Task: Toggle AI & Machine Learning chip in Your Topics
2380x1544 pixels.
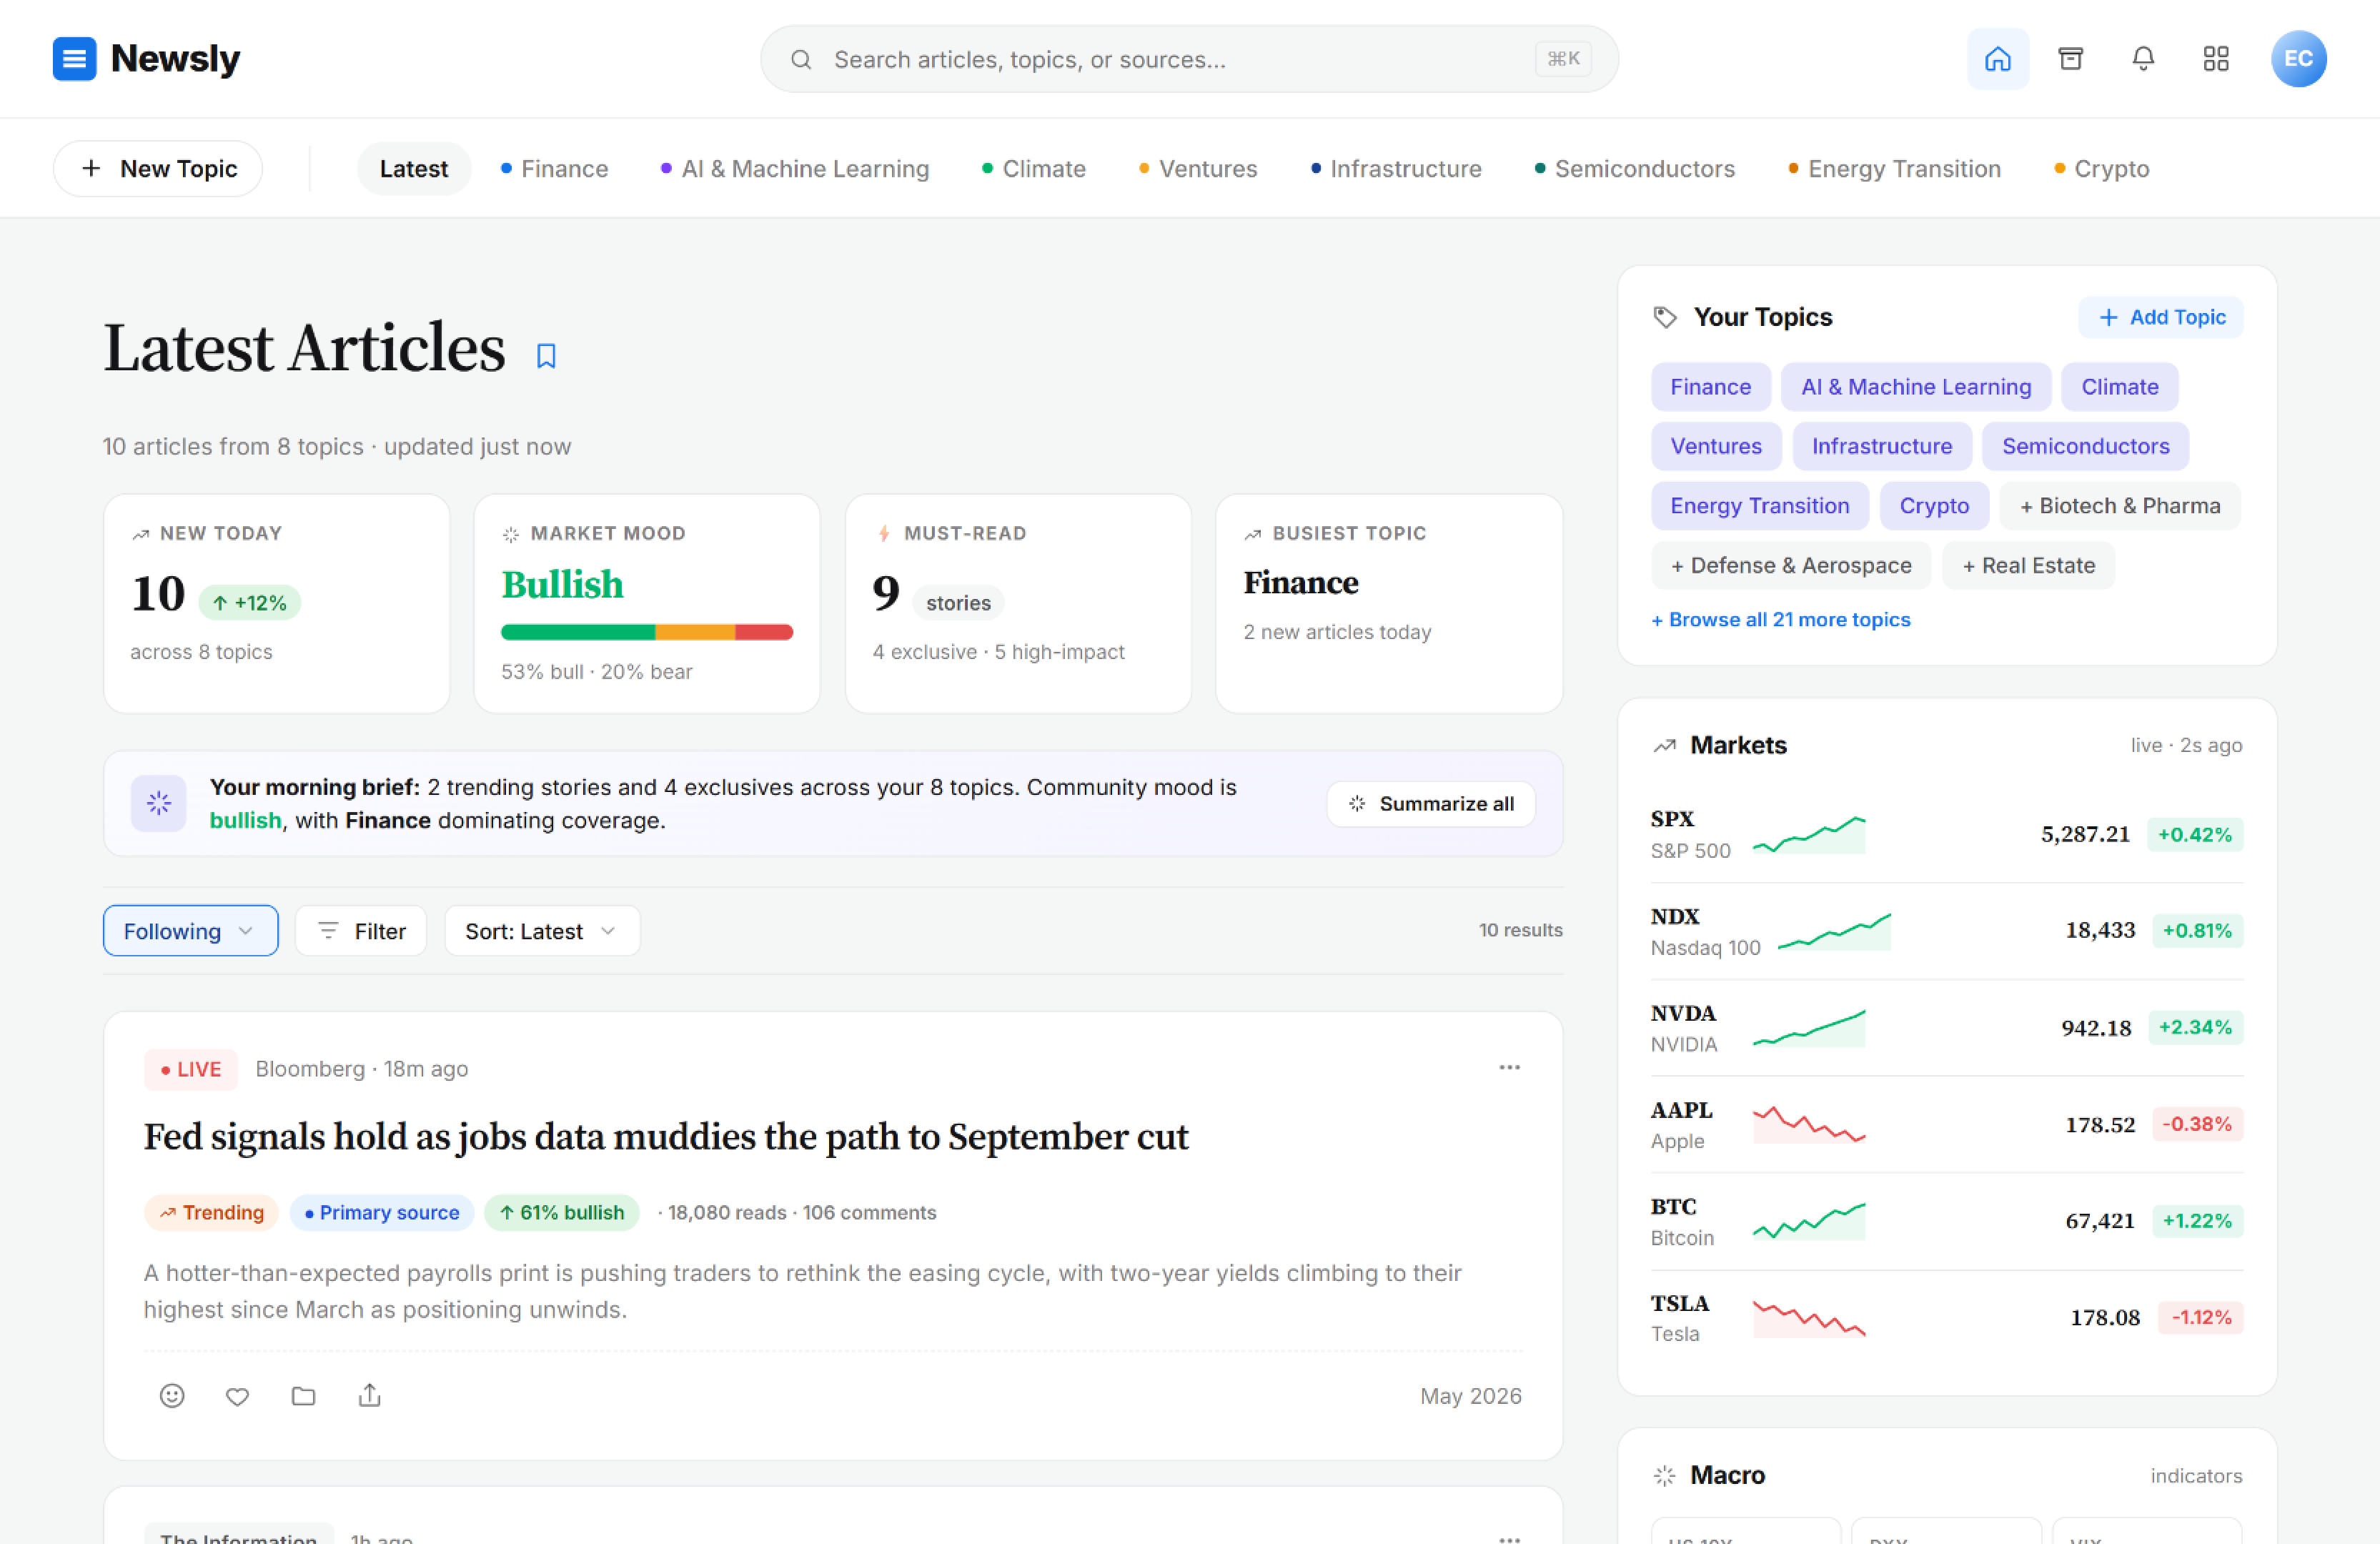Action: pos(1915,387)
